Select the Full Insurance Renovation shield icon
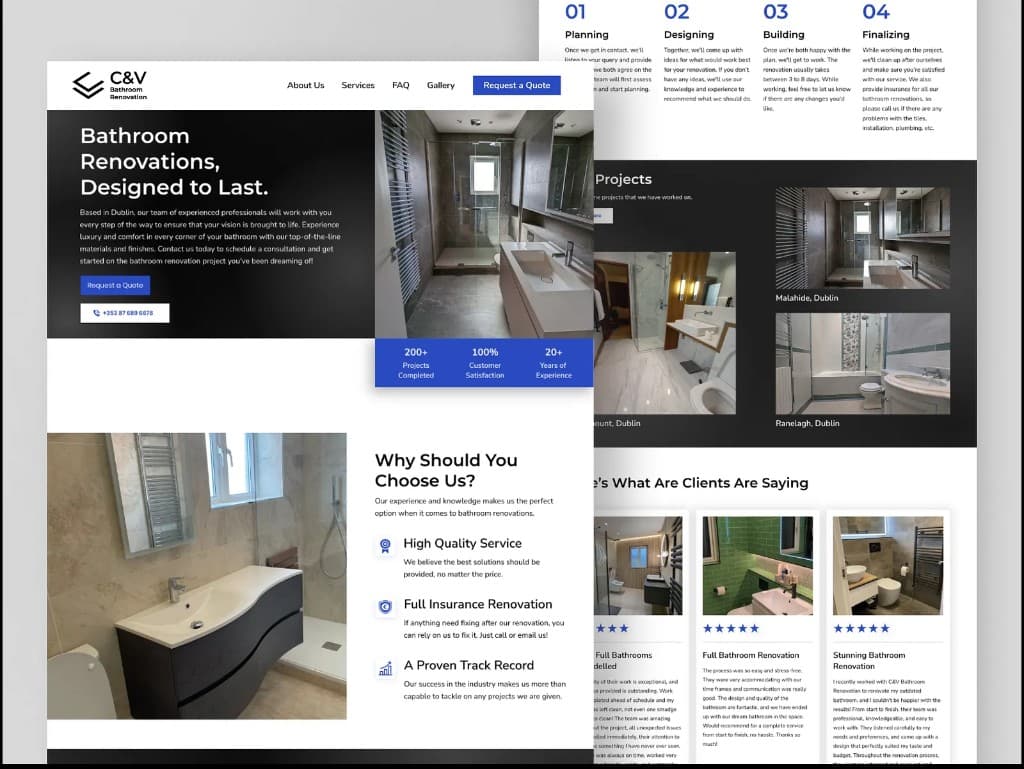This screenshot has width=1024, height=769. (384, 607)
